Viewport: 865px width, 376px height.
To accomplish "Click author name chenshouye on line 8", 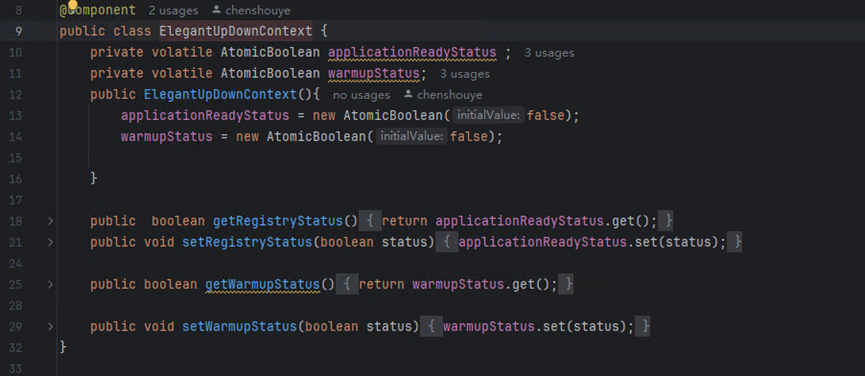I will point(258,10).
